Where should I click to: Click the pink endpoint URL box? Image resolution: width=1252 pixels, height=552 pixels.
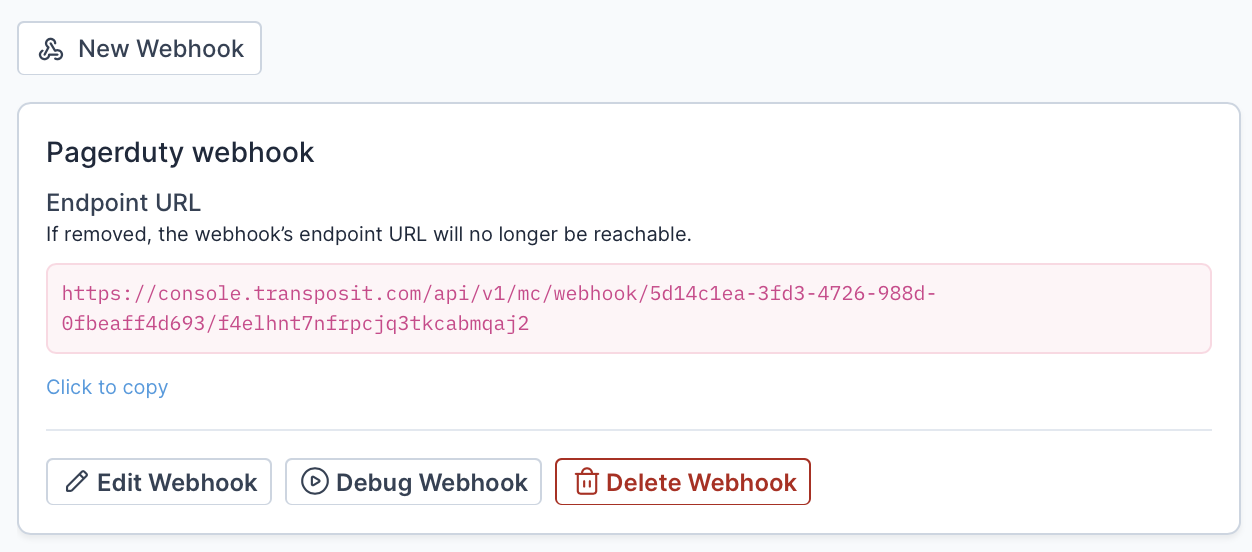coord(1050,309)
